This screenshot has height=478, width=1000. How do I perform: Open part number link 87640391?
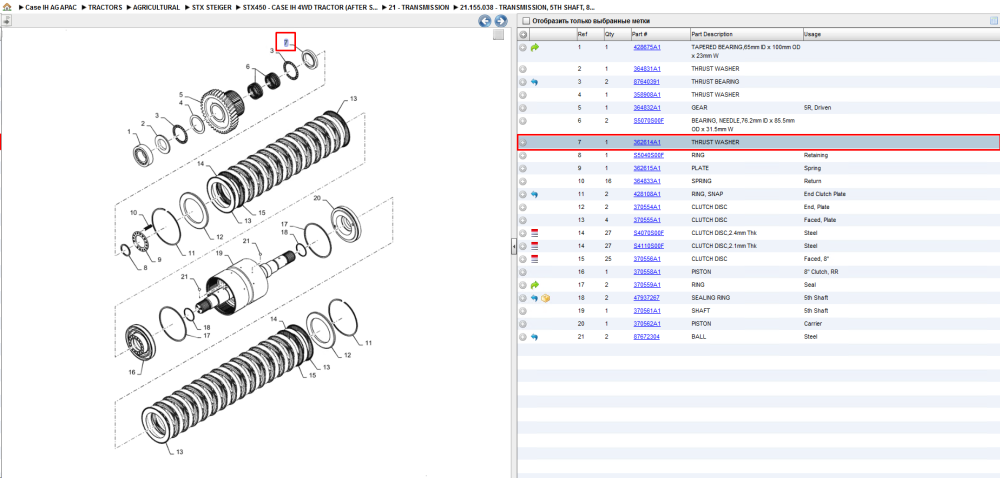(x=645, y=82)
